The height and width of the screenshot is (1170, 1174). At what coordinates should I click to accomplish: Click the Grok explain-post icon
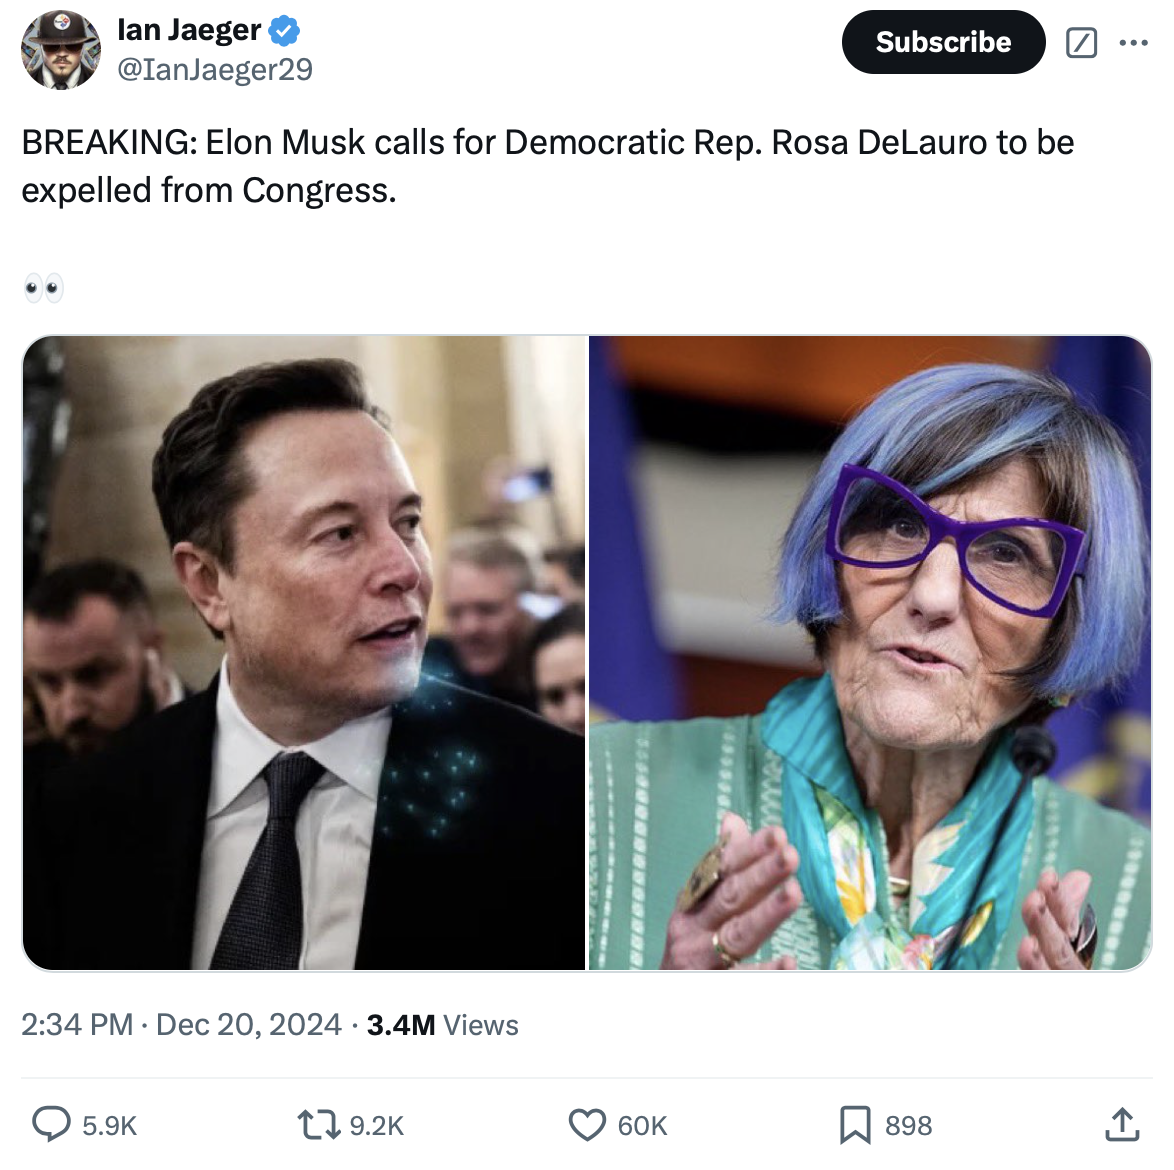point(1081,43)
